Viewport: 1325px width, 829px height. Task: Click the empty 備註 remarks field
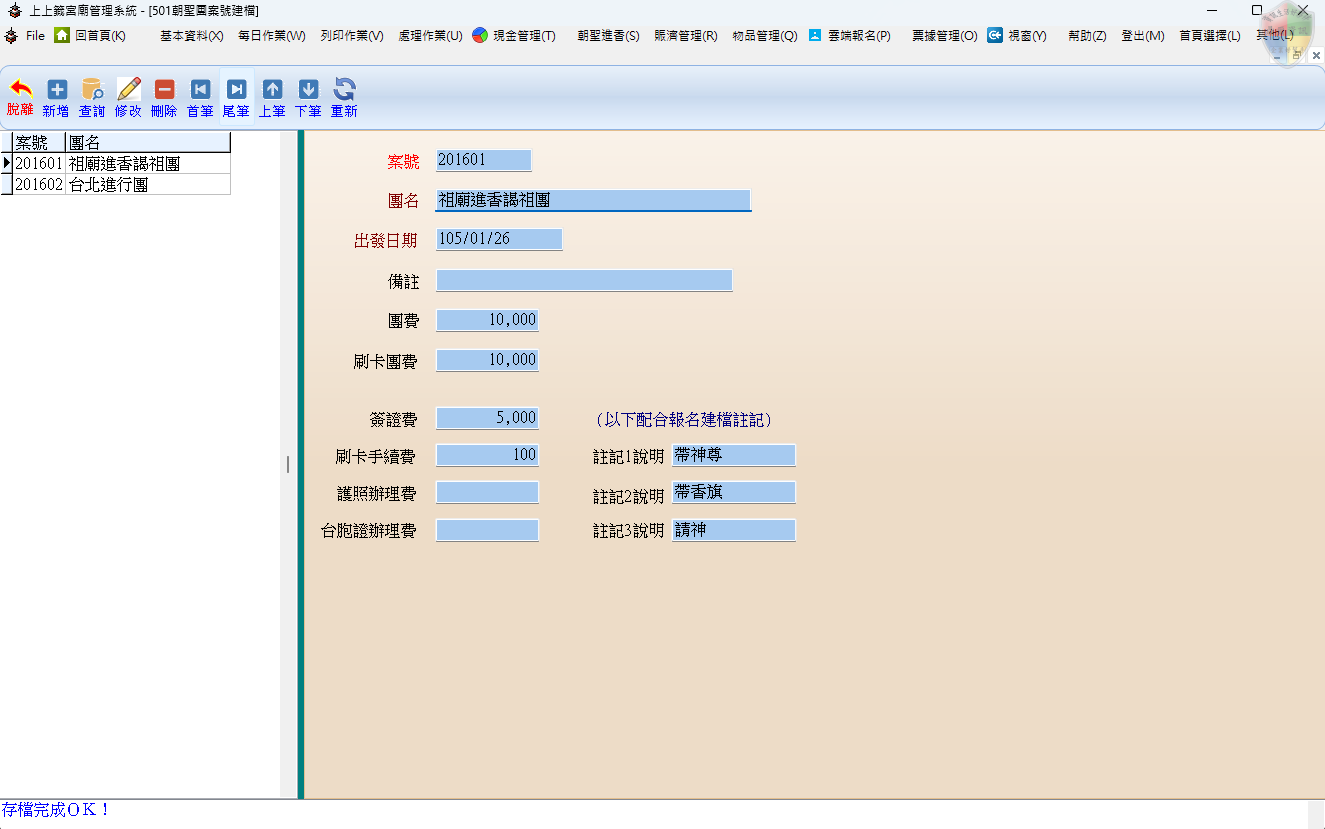pos(584,281)
